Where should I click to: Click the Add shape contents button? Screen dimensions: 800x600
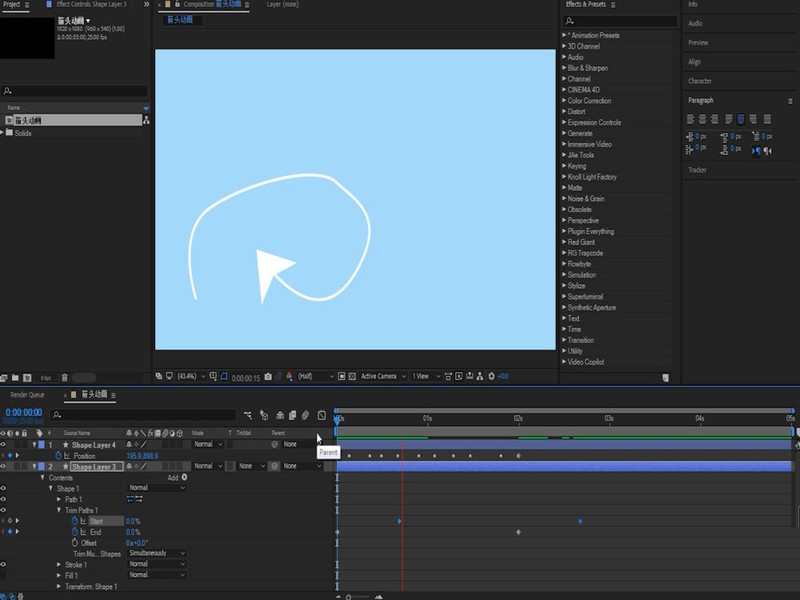click(184, 478)
